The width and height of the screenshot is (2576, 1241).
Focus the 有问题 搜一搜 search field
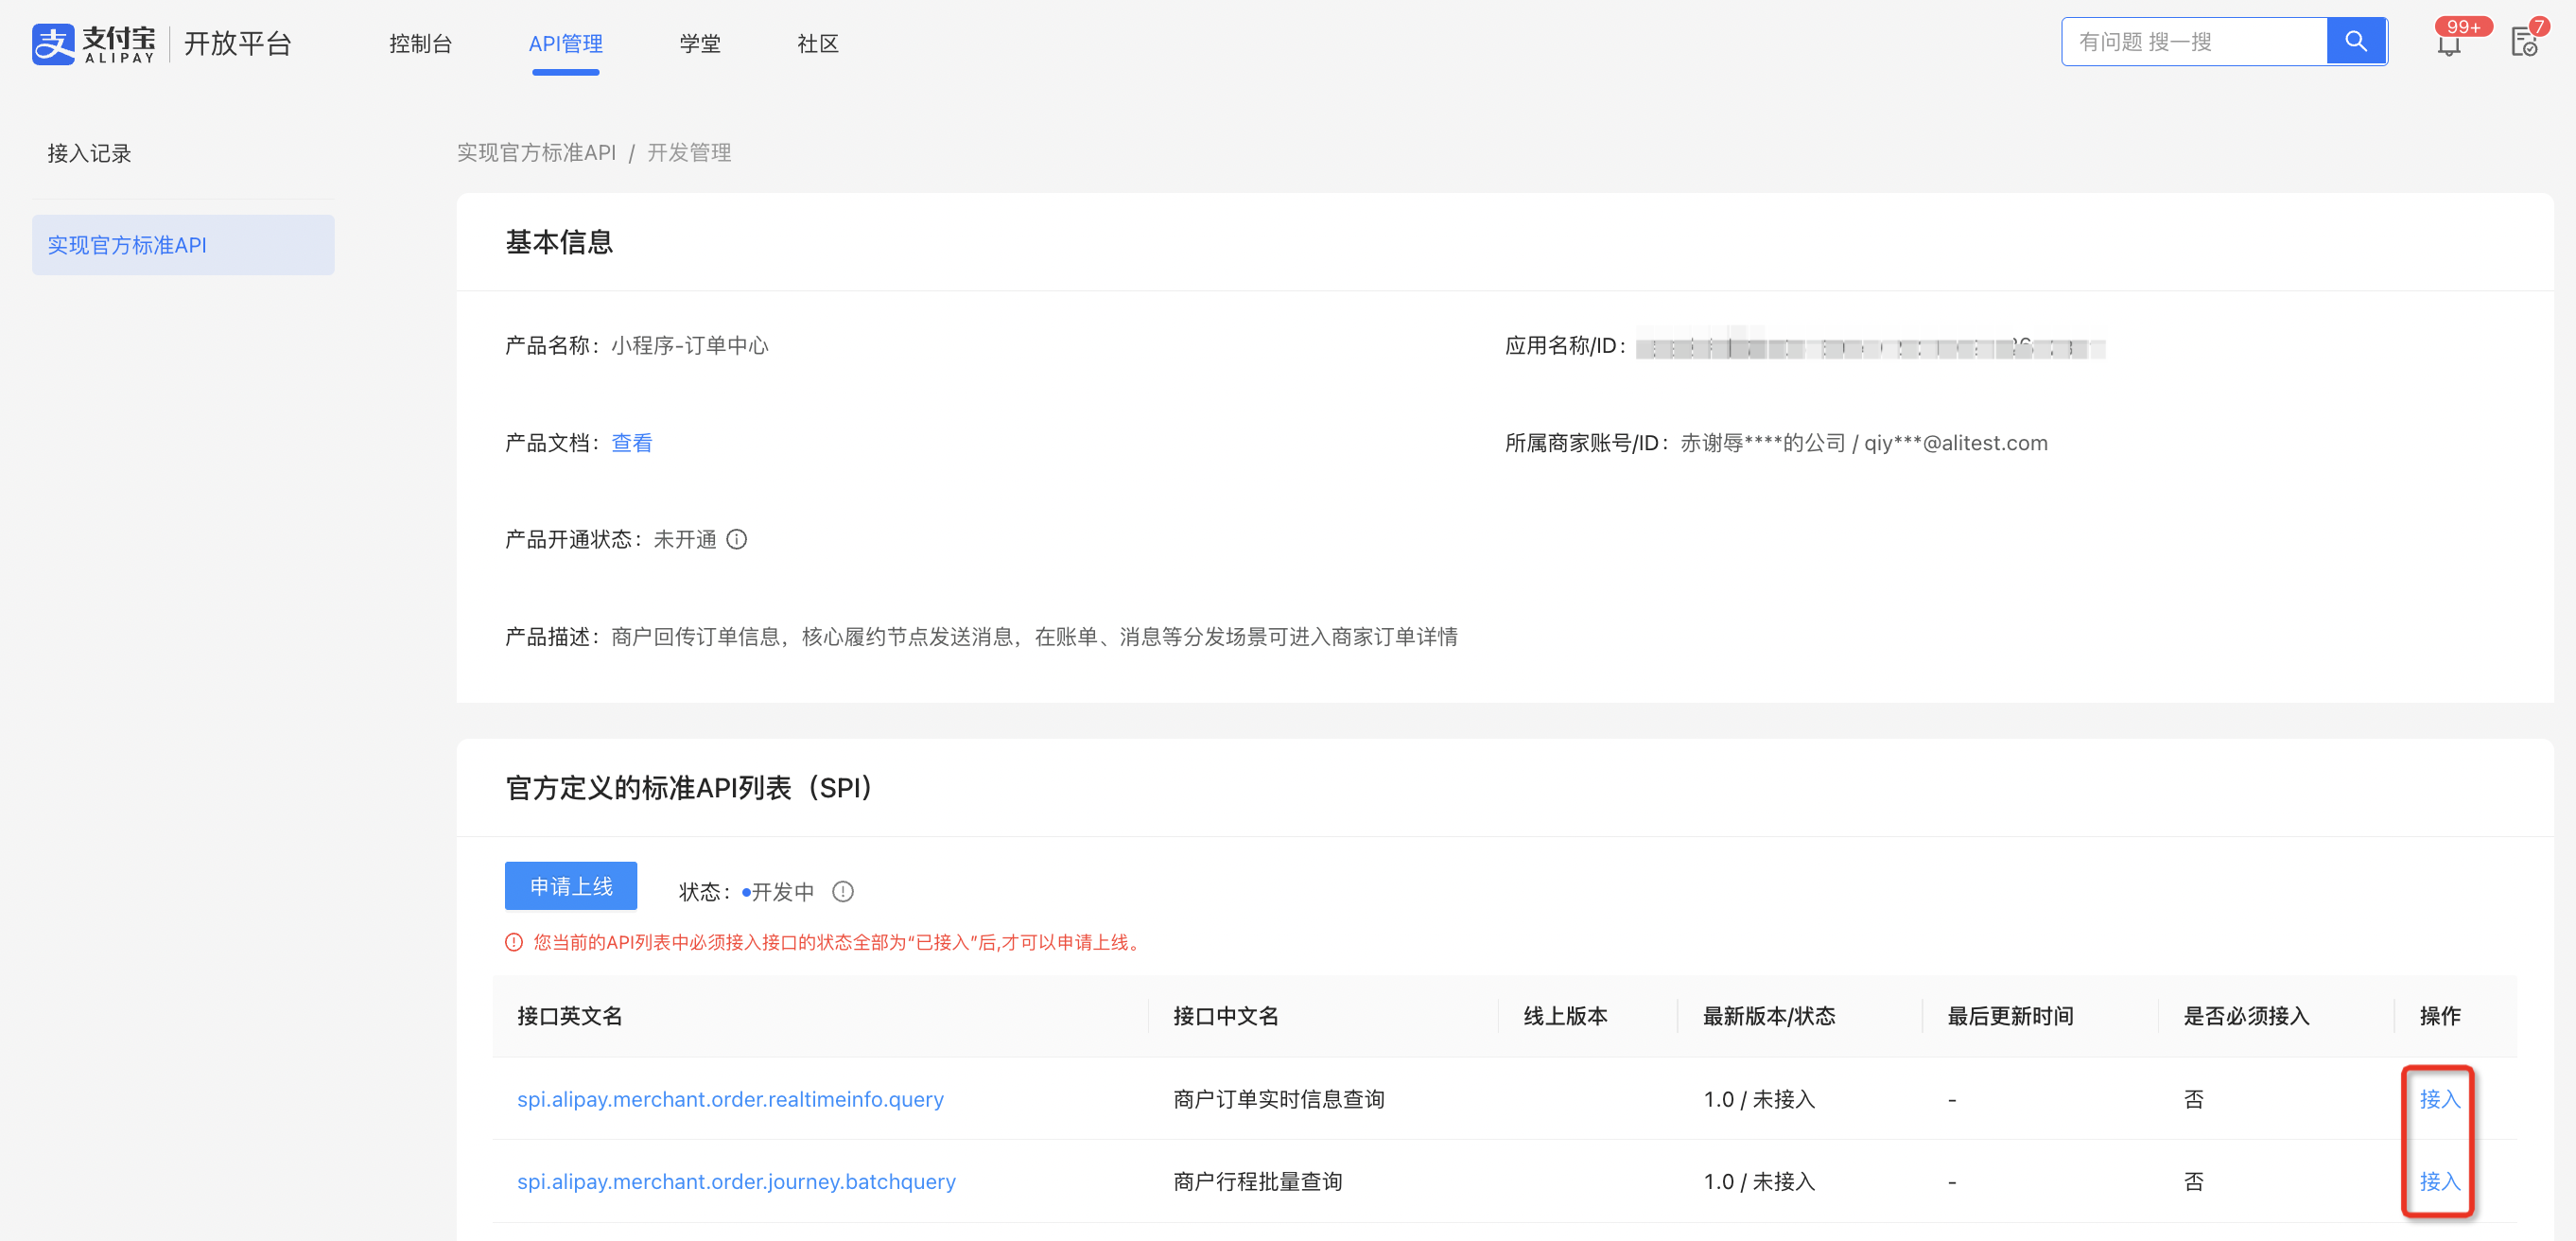2195,42
